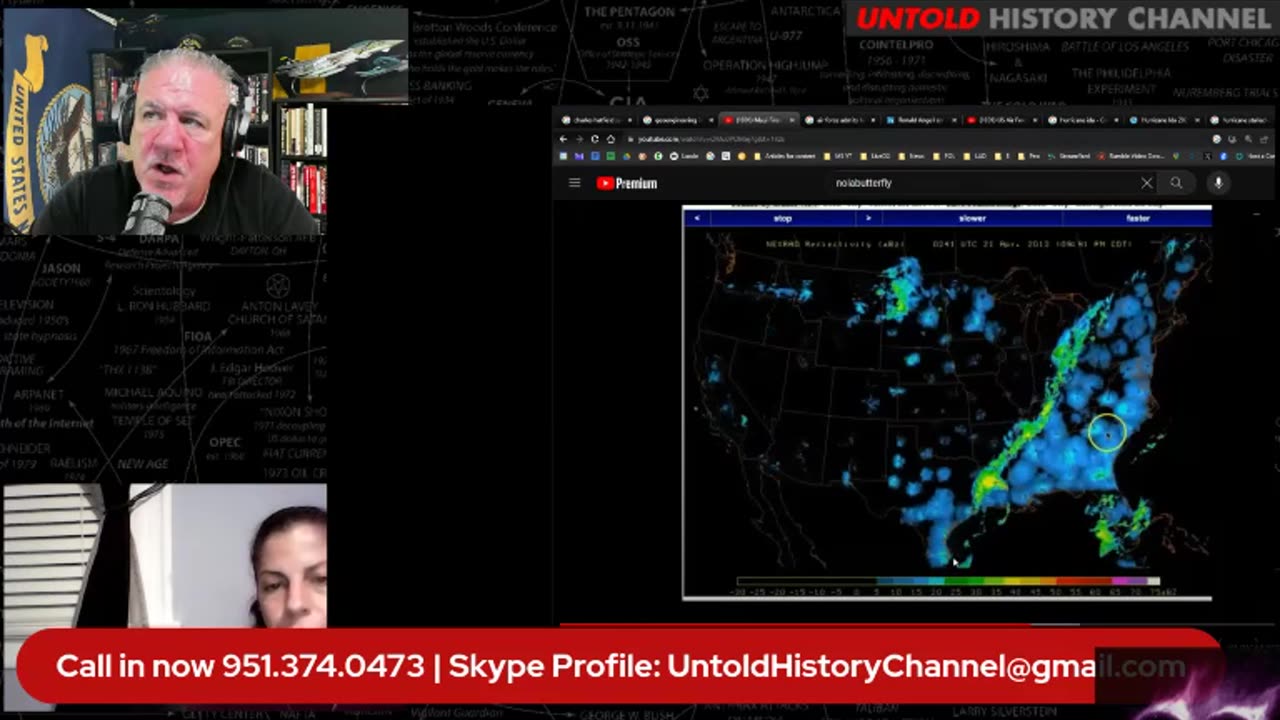This screenshot has height=720, width=1280.
Task: Open the 'Articles for content' bookmark folder
Action: click(x=785, y=156)
